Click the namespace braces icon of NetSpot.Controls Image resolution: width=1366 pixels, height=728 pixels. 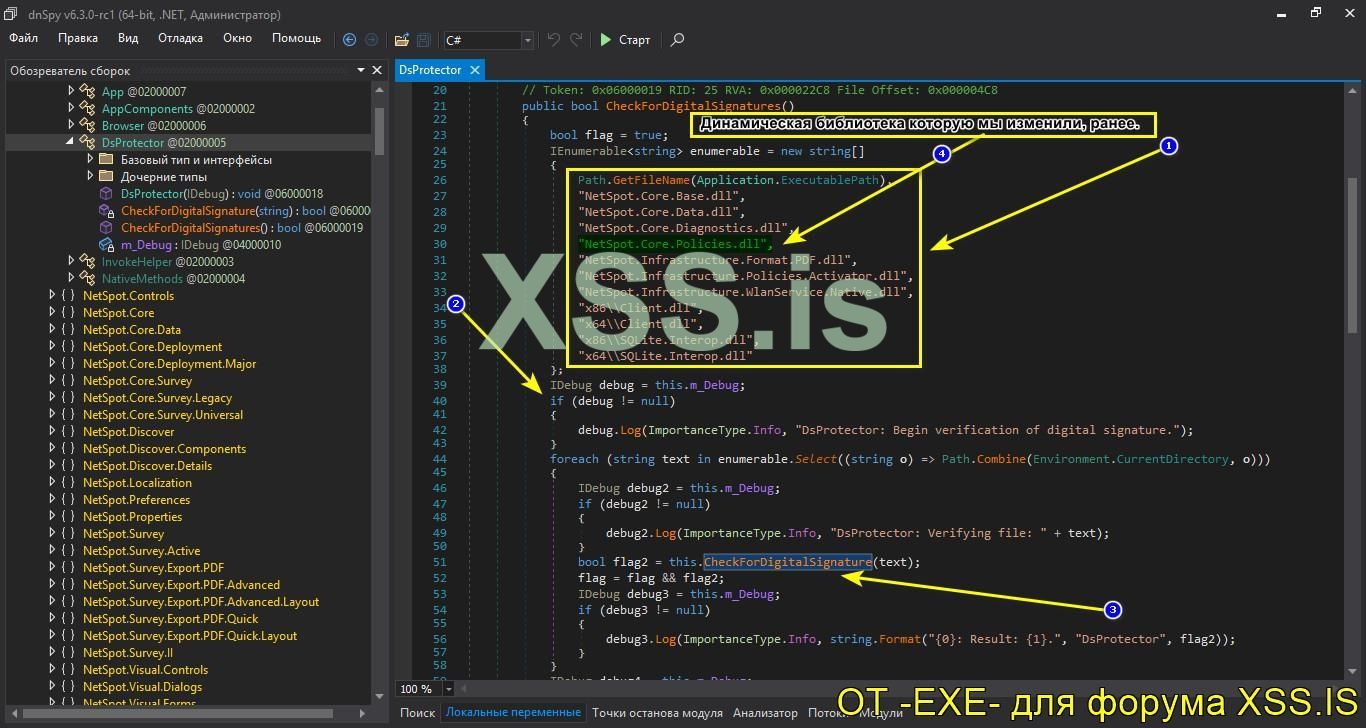68,296
